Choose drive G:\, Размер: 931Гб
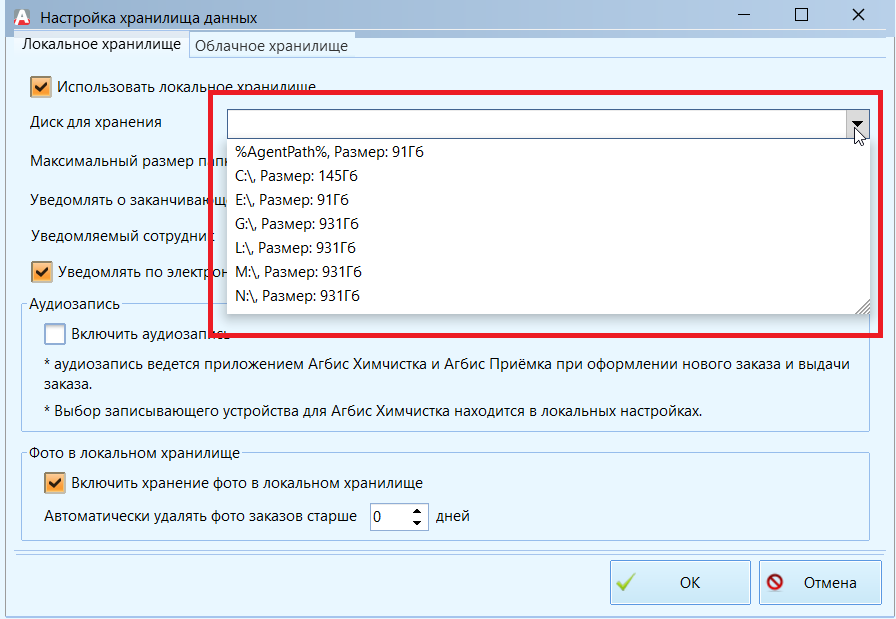Image resolution: width=896 pixels, height=619 pixels. click(x=548, y=224)
